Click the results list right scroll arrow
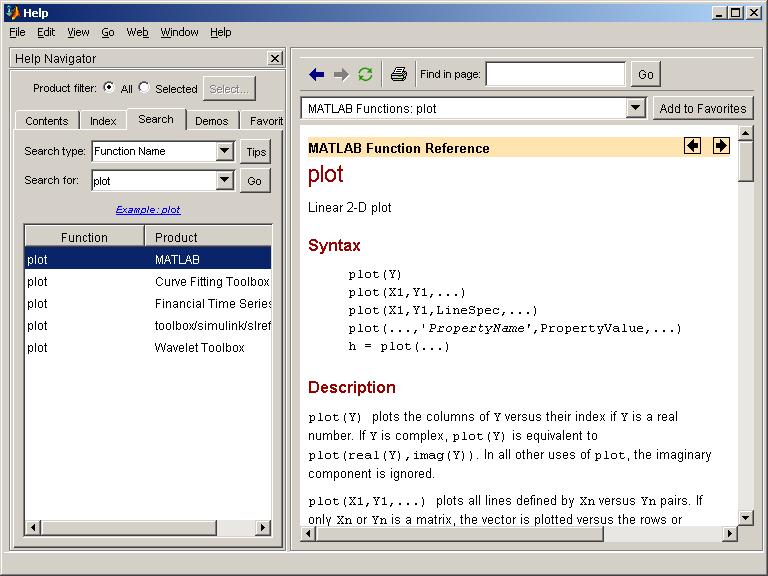This screenshot has height=576, width=768. [263, 528]
